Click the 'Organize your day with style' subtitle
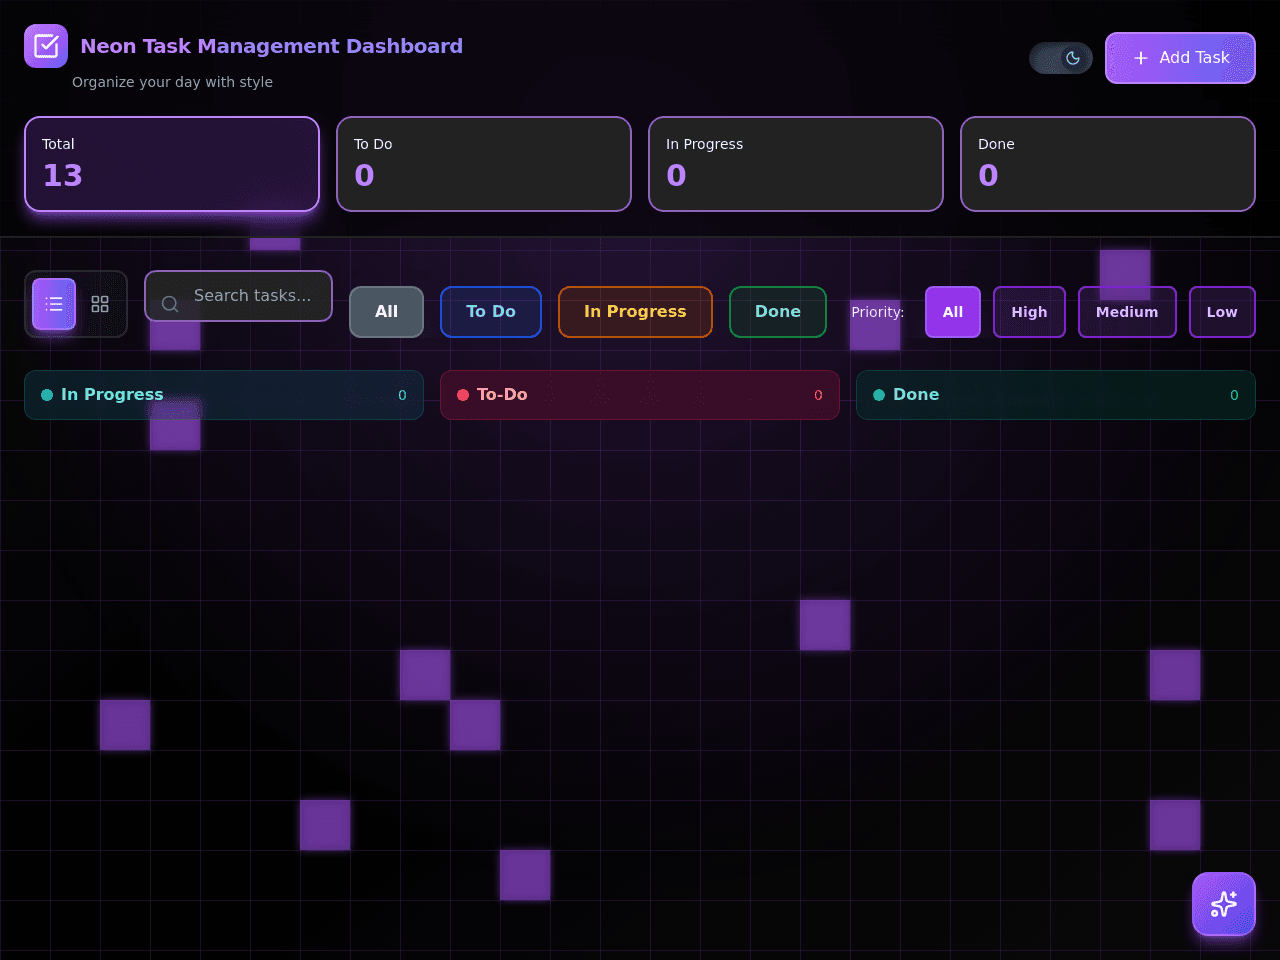 pyautogui.click(x=172, y=82)
